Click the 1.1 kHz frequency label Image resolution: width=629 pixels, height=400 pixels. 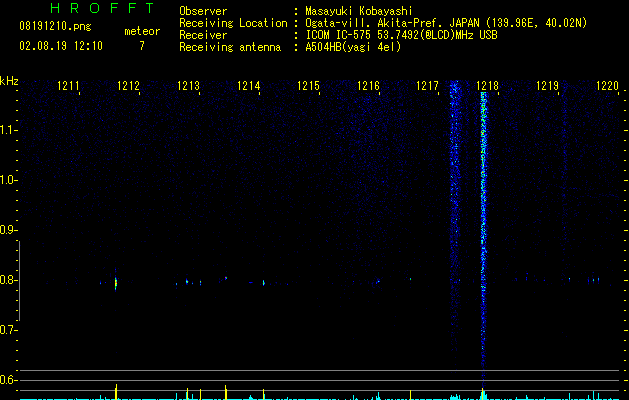tap(7, 130)
